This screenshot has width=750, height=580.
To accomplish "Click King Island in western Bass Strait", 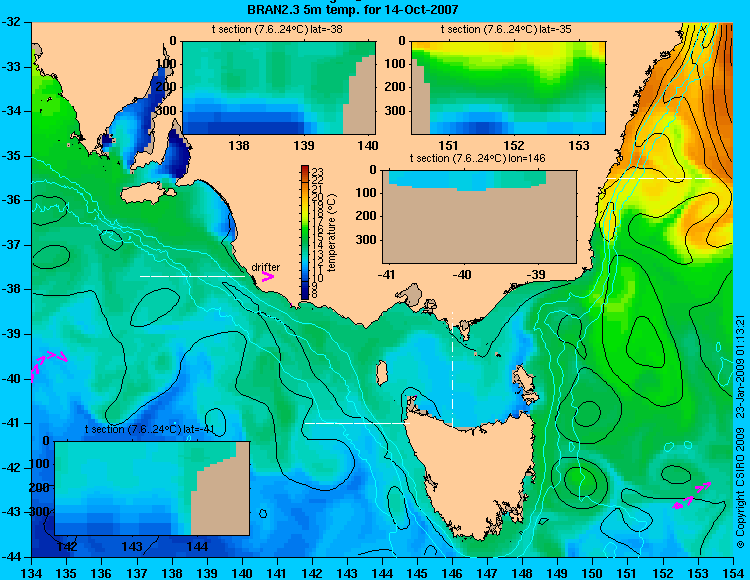I will (382, 373).
